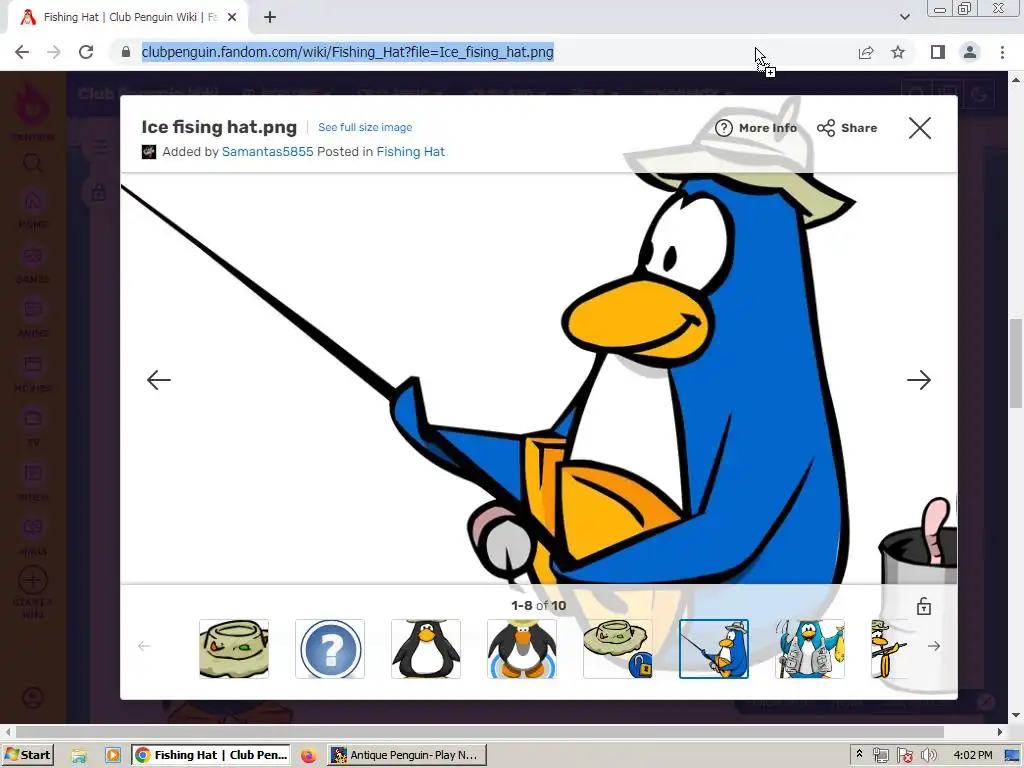Screen dimensions: 1024x768
Task: Open More Info for this image
Action: tap(756, 128)
